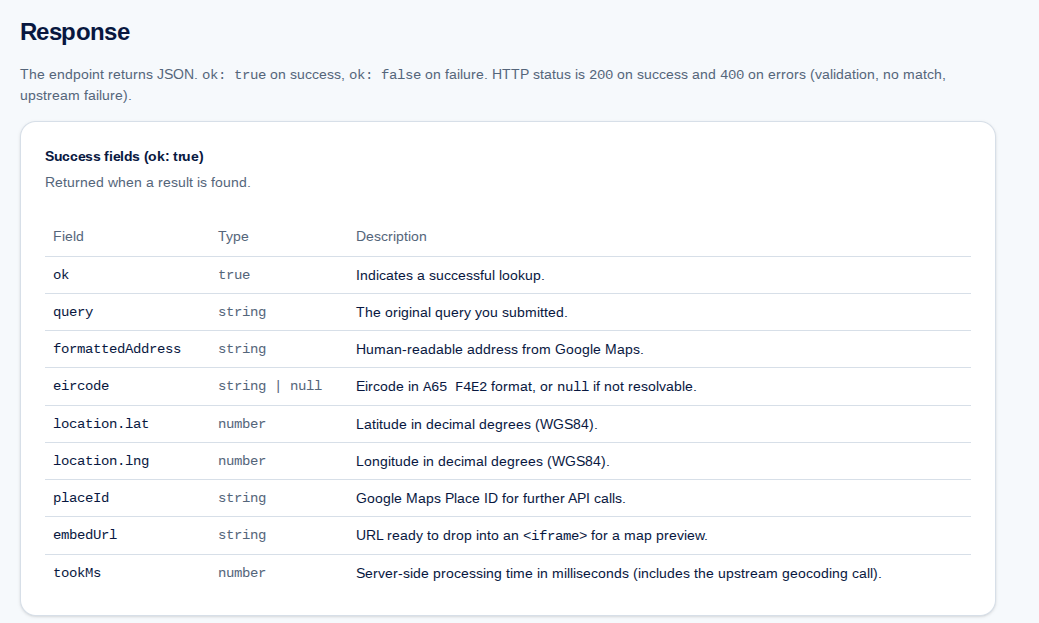Click the Field column header
This screenshot has height=623, width=1039.
click(68, 237)
